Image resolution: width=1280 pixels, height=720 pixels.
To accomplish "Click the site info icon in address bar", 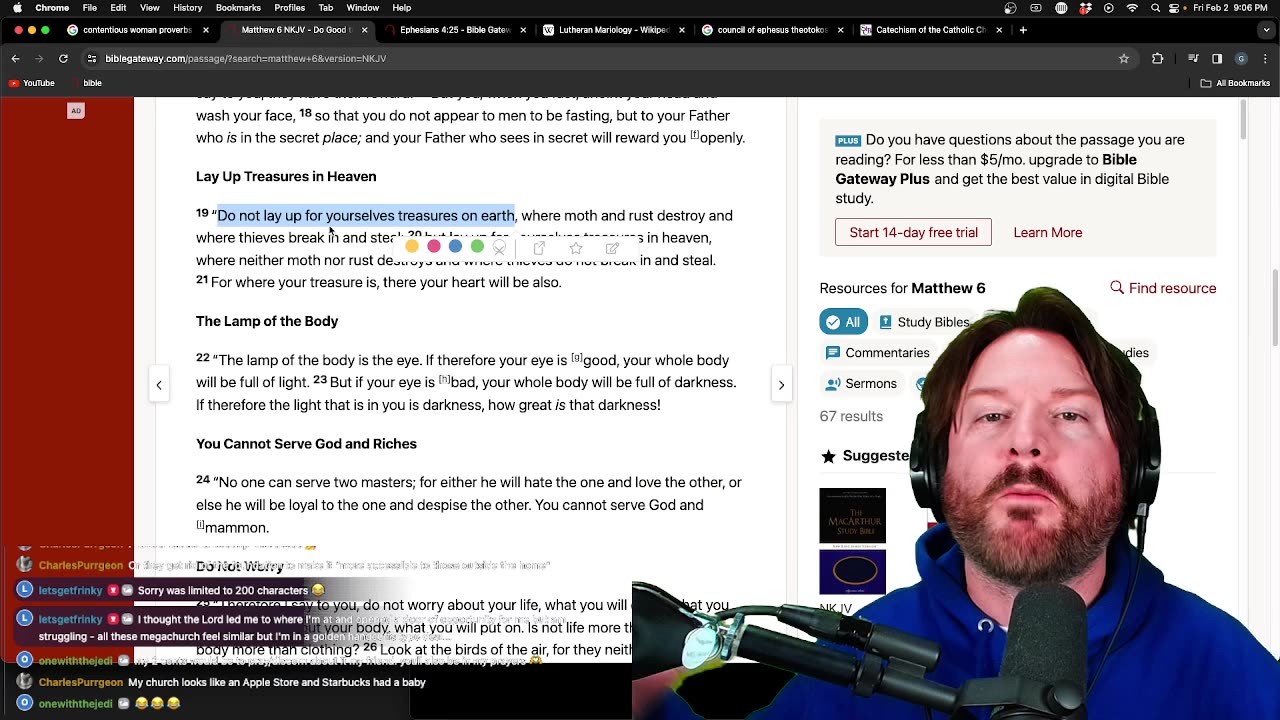I will pos(92,59).
